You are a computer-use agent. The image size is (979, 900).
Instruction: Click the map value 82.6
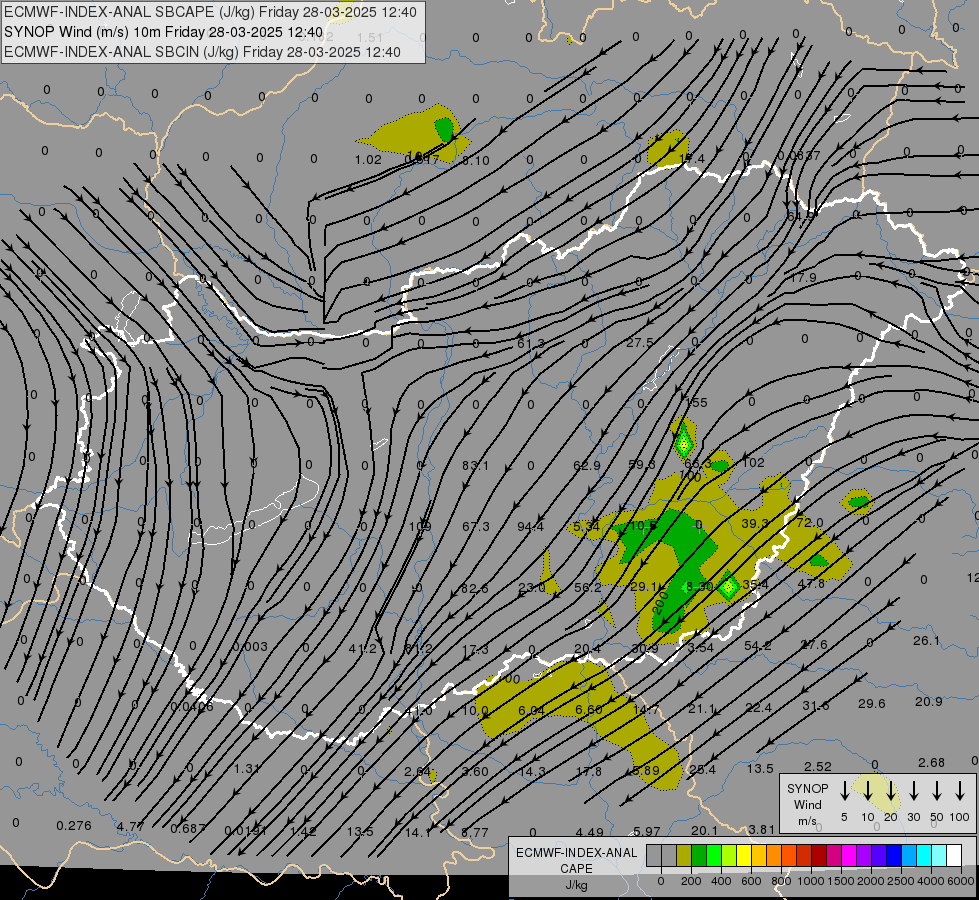point(475,588)
